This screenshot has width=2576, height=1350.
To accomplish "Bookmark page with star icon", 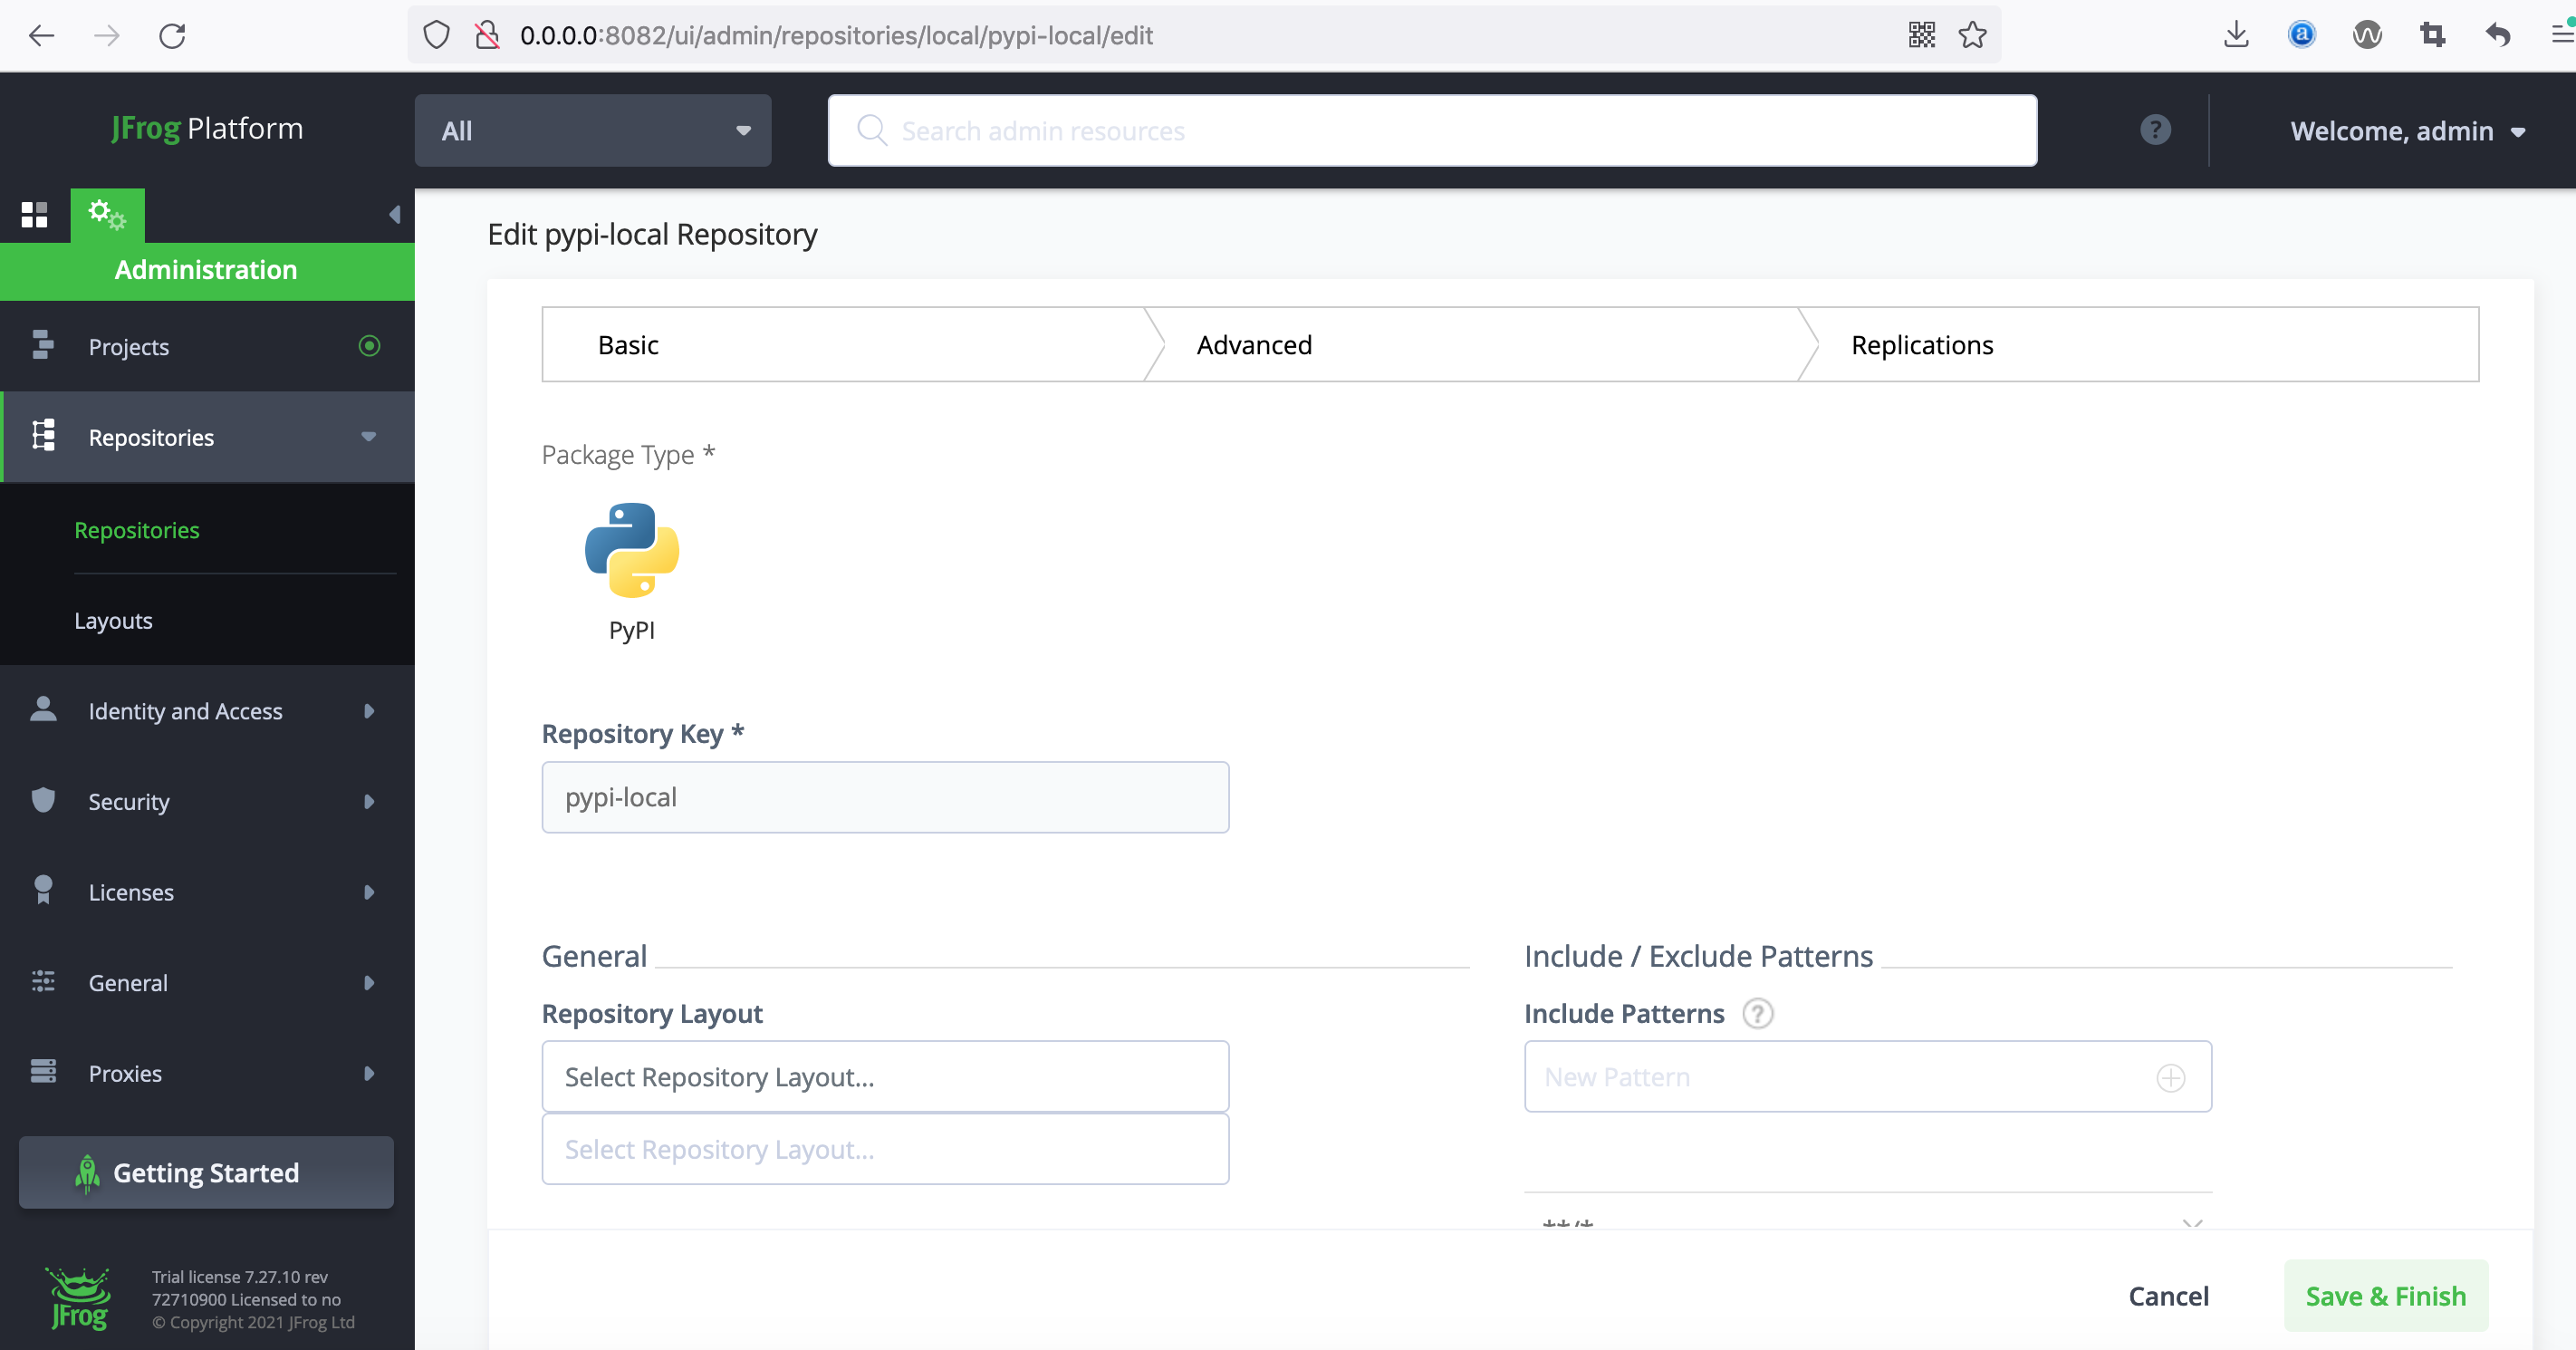I will click(x=1972, y=36).
